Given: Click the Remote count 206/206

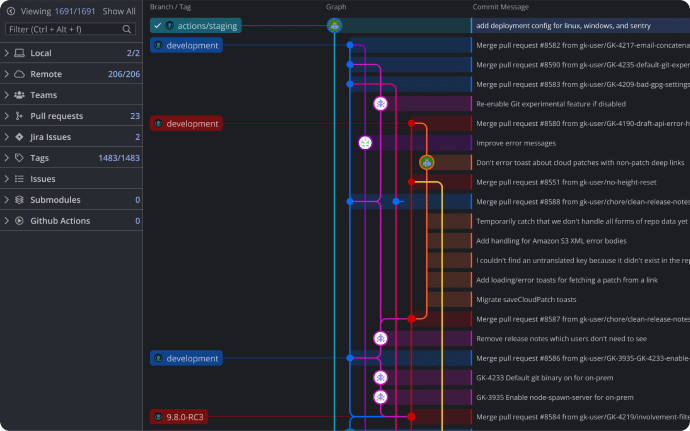Looking at the screenshot, I should coord(124,74).
